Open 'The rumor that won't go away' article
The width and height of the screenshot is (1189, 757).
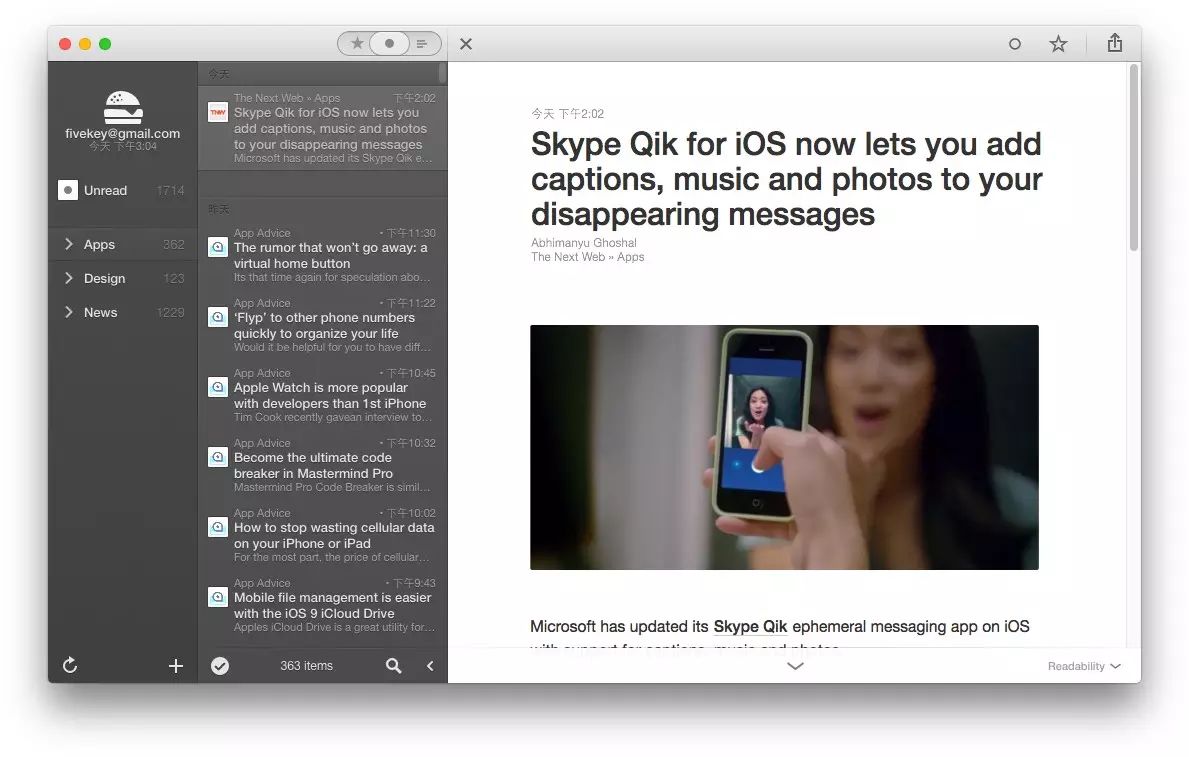(x=323, y=255)
